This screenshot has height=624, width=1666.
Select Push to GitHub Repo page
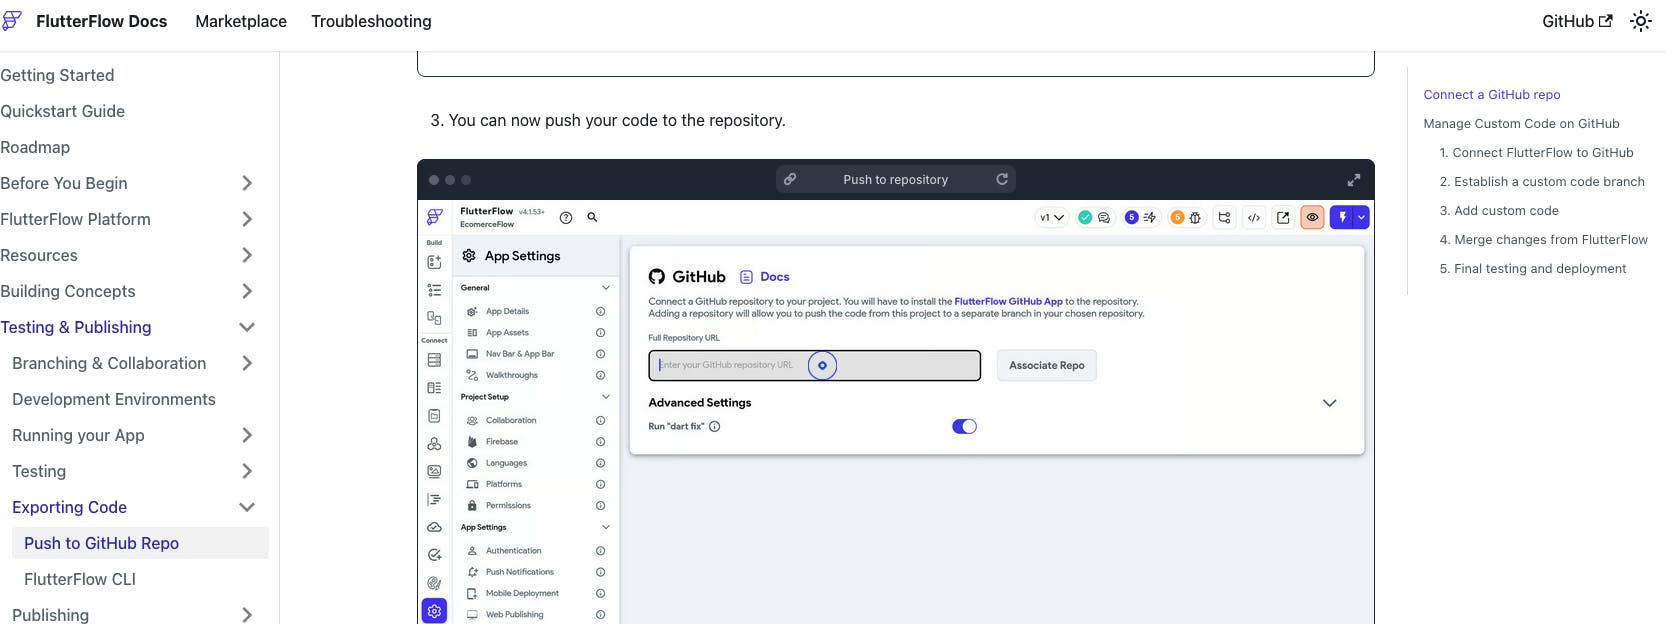140,543
